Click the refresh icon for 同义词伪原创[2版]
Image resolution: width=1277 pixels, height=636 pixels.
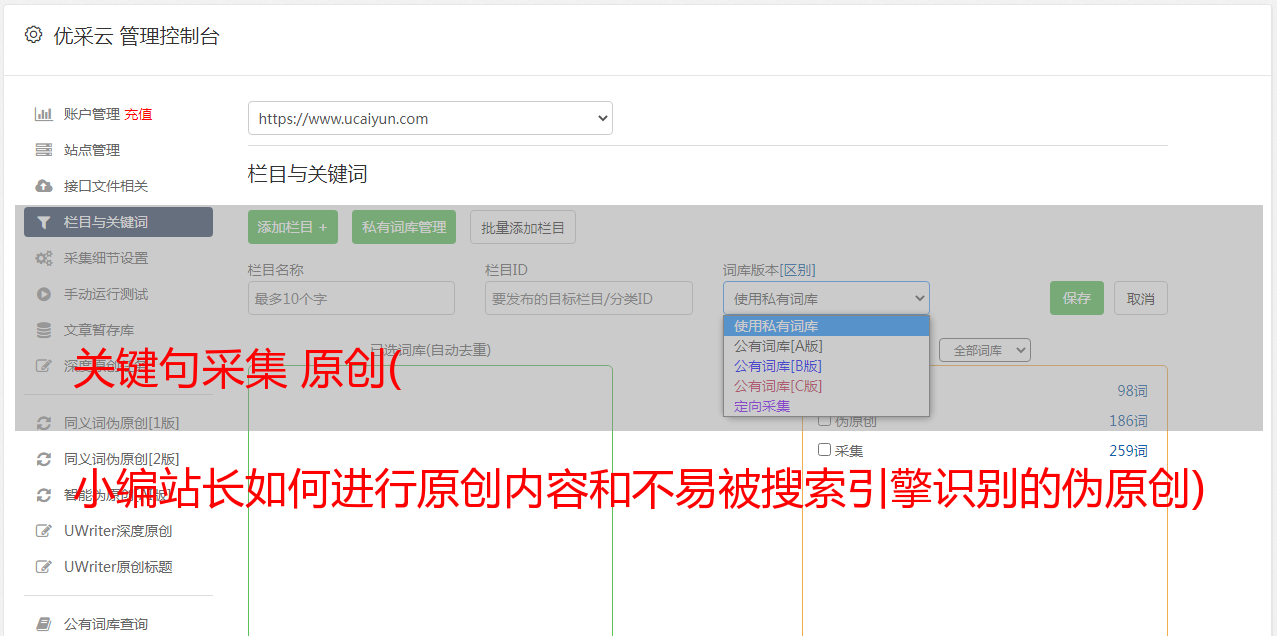(43, 459)
